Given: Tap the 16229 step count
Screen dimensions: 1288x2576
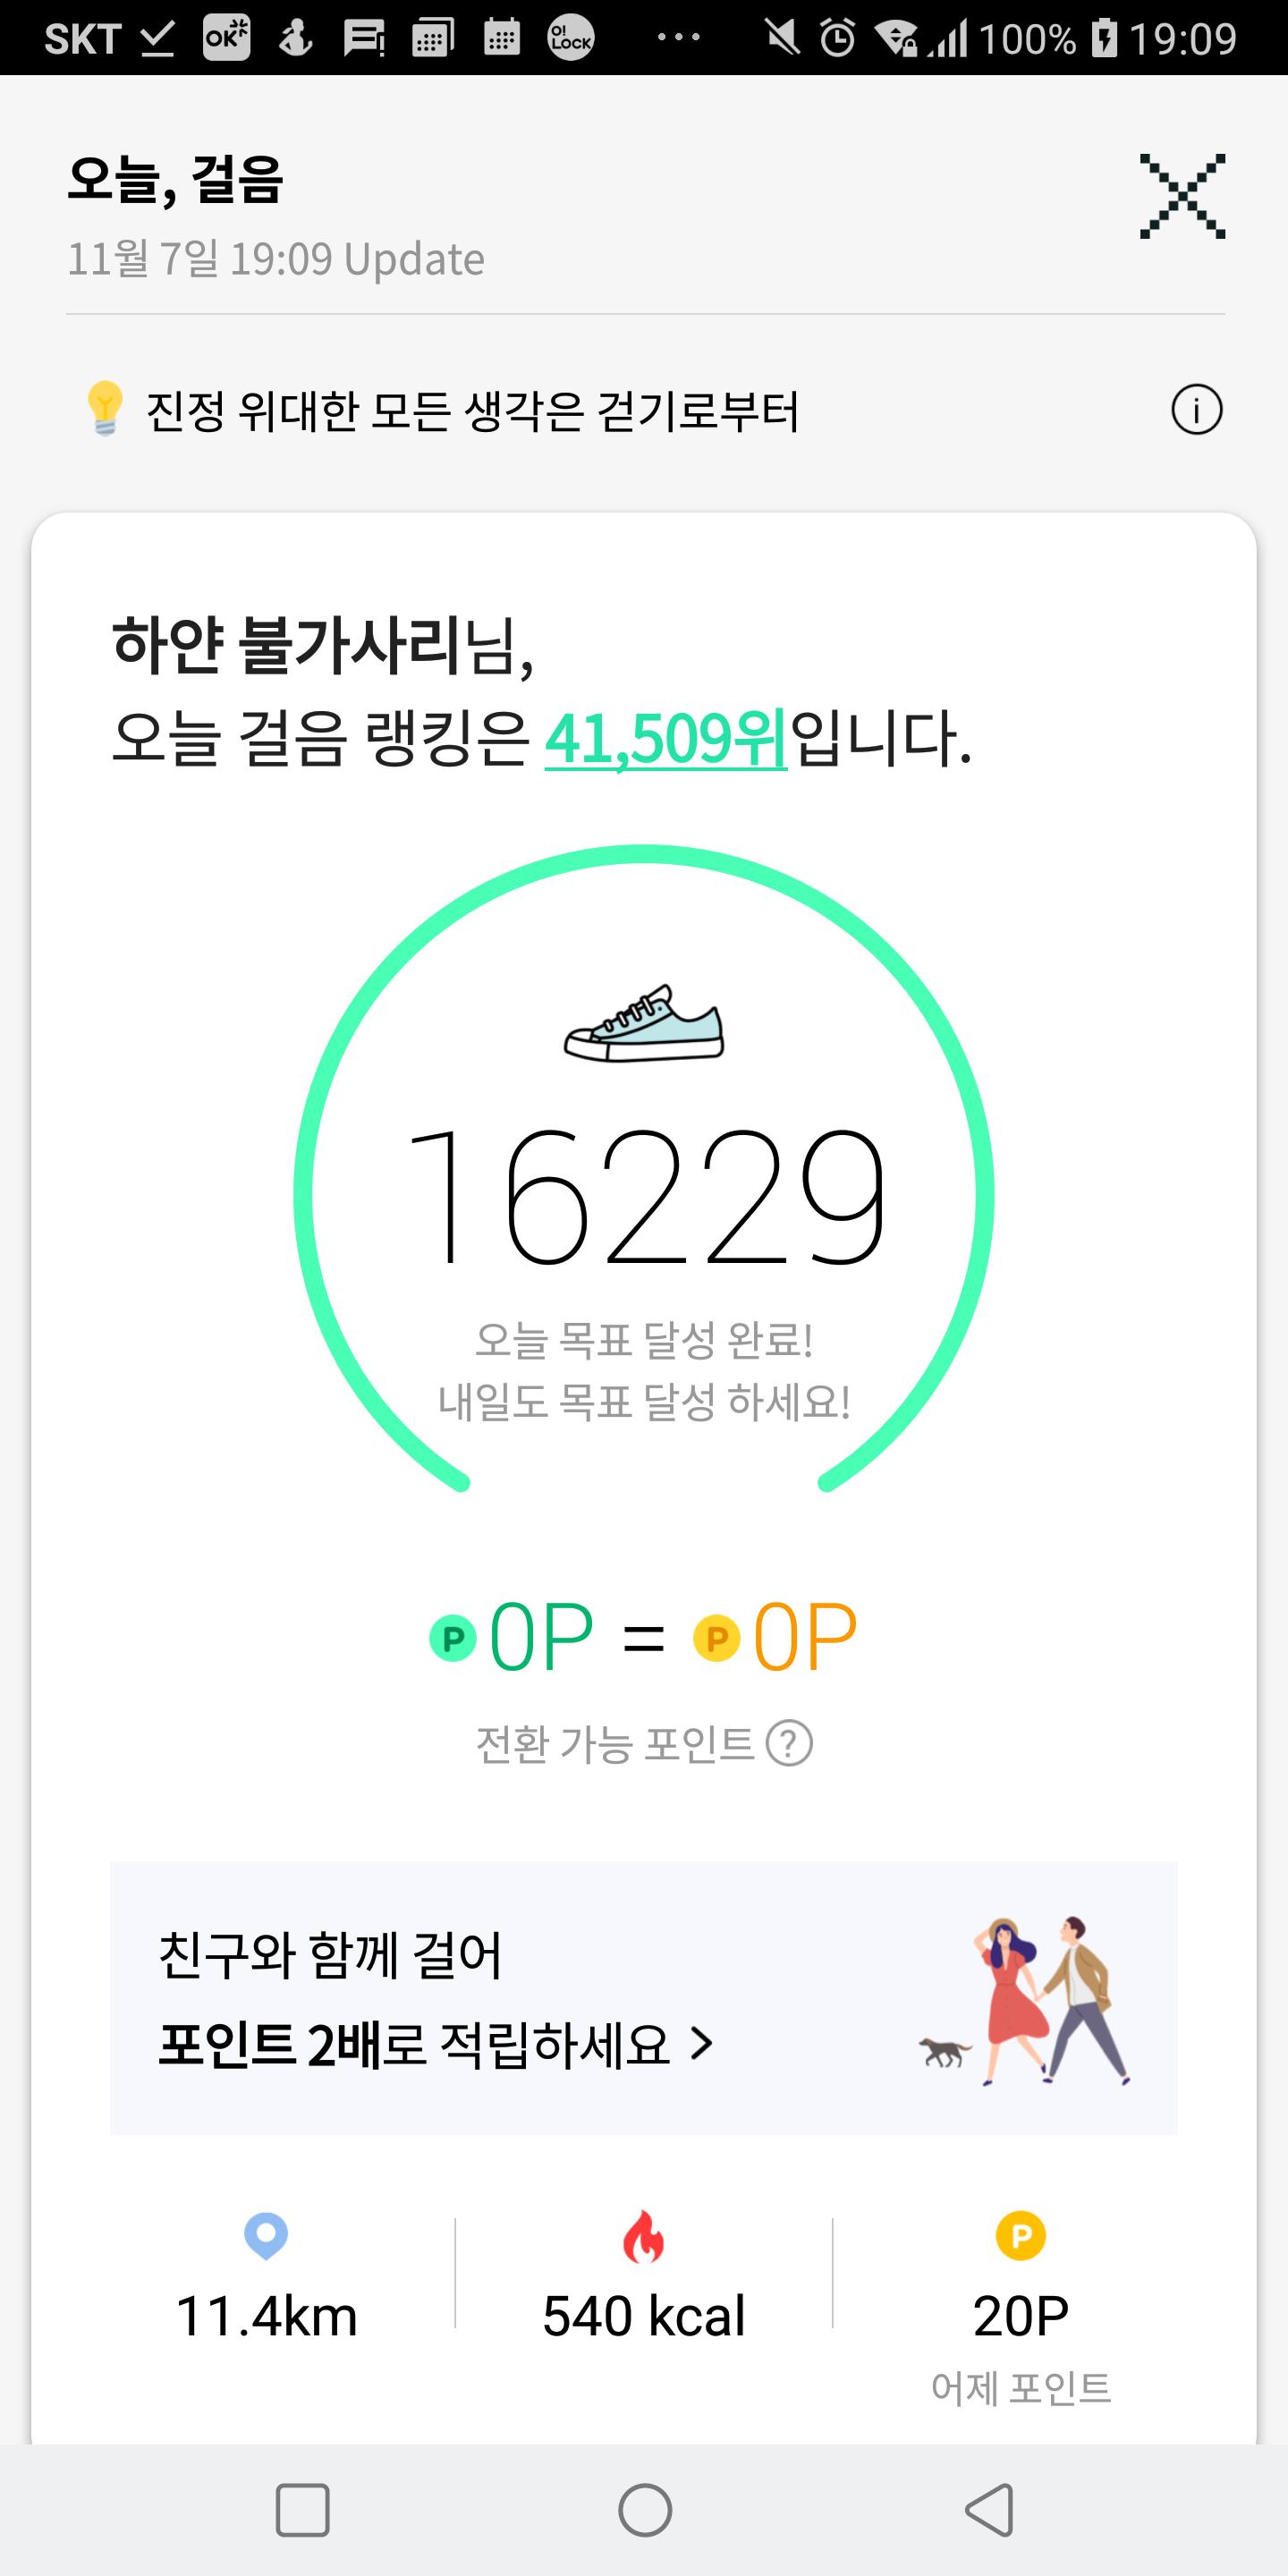Looking at the screenshot, I should 645,1196.
